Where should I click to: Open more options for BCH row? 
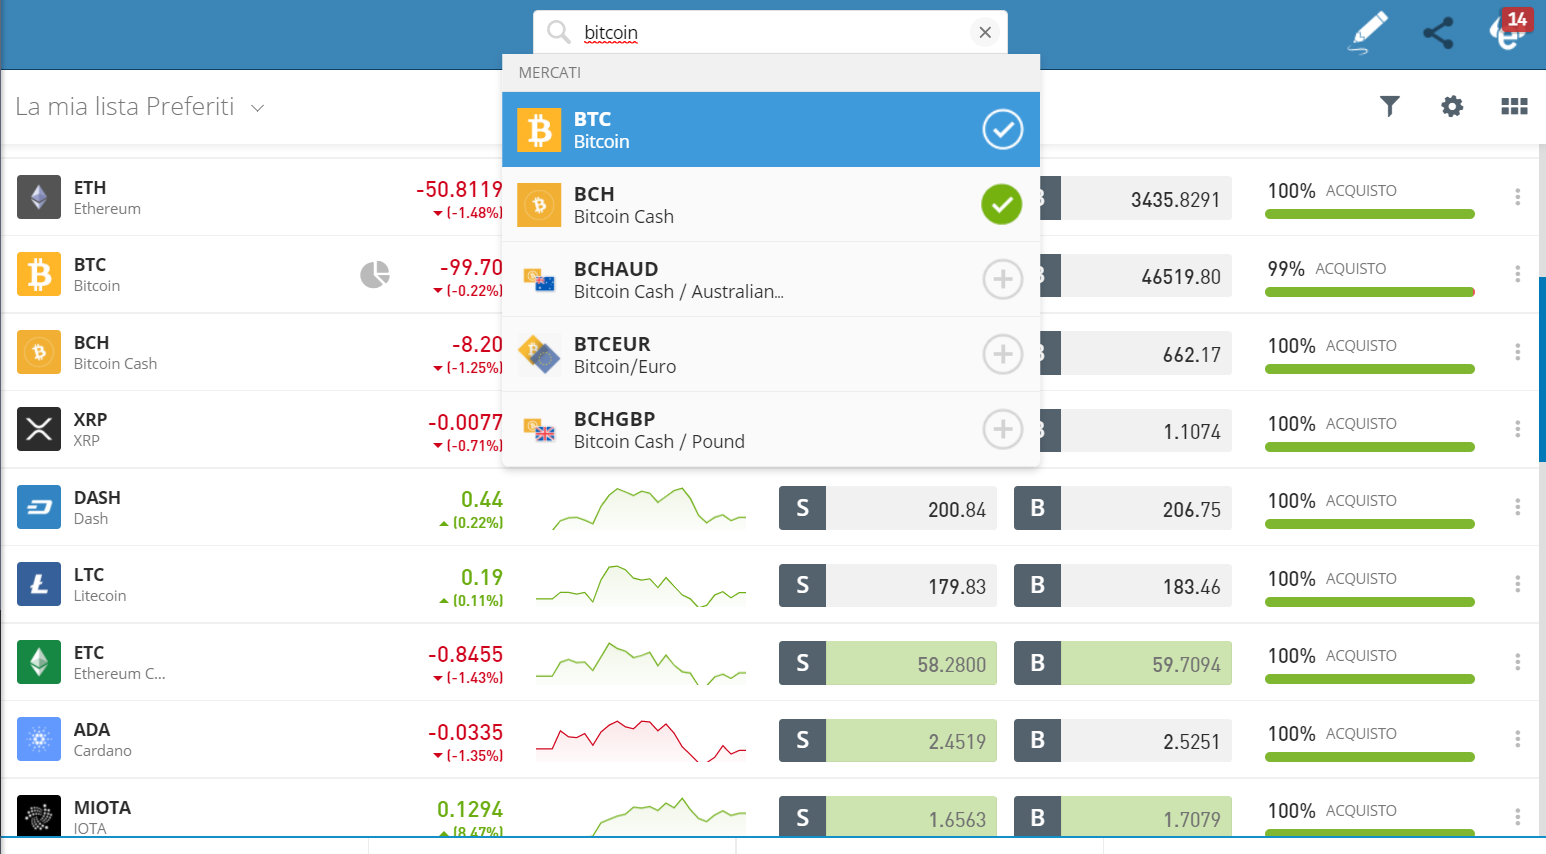(x=1517, y=352)
